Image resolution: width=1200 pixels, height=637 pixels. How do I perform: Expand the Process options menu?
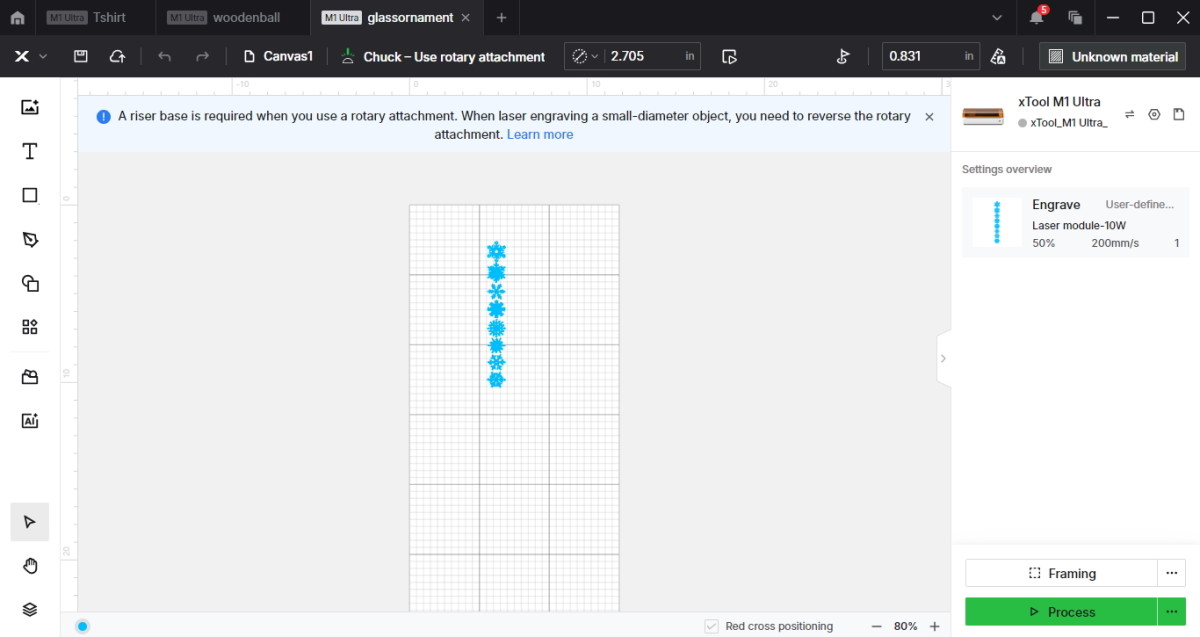point(1171,611)
